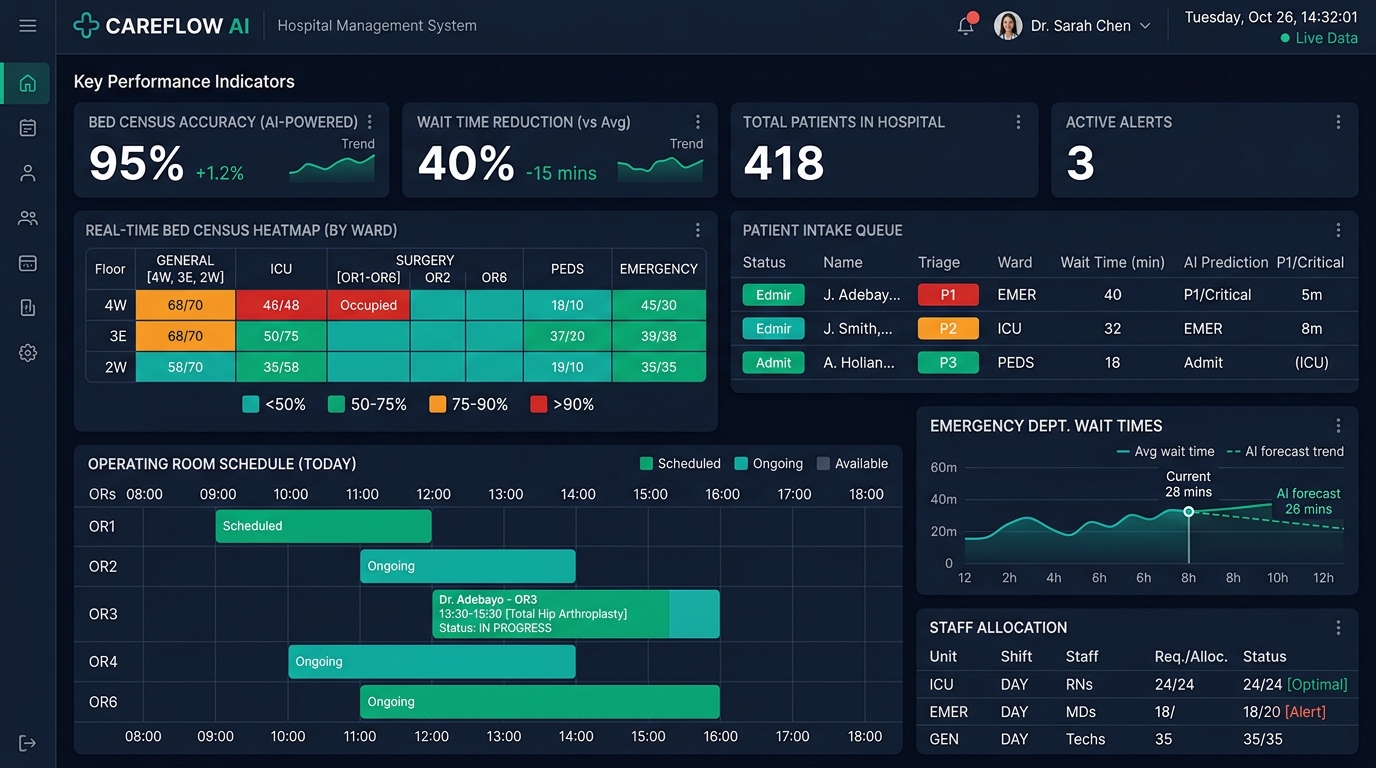Viewport: 1376px width, 768px height.
Task: Open the chart report sidebar icon
Action: 27,308
